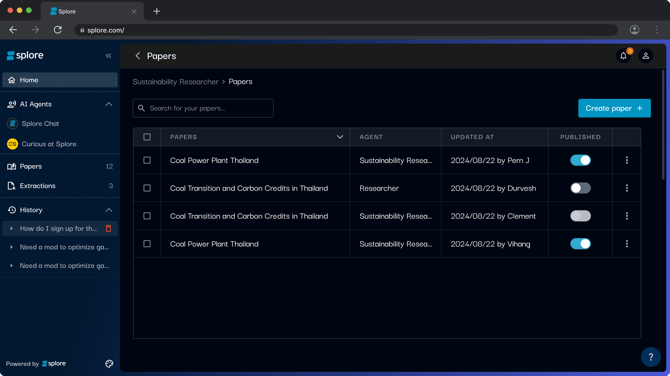
Task: Expand the second 'Need a mod to optimize' history item
Action: point(11,266)
